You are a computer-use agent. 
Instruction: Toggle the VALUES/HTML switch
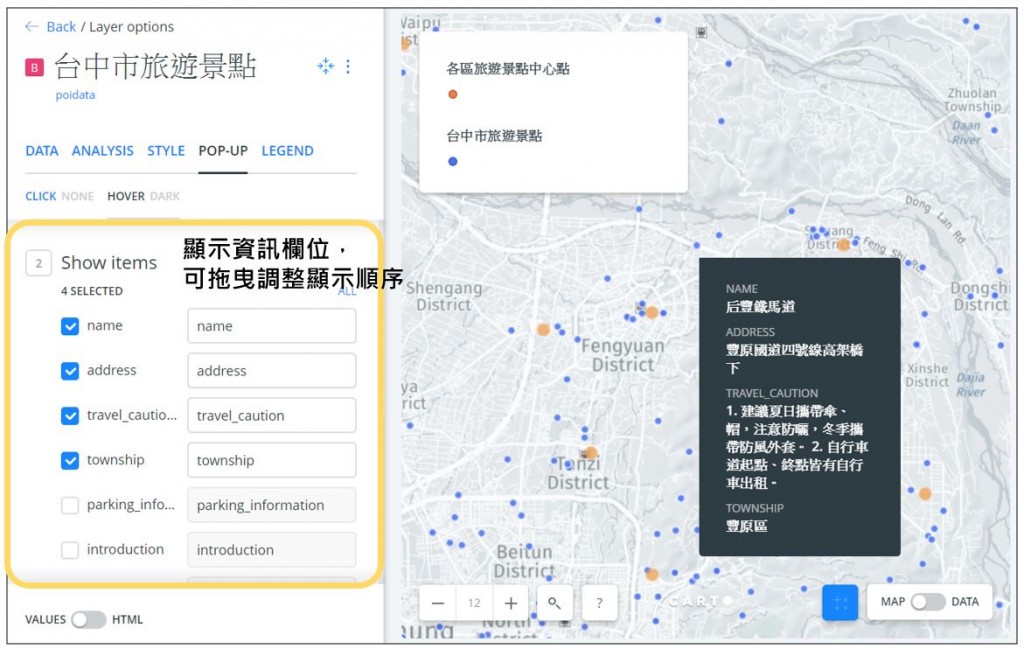pos(89,620)
